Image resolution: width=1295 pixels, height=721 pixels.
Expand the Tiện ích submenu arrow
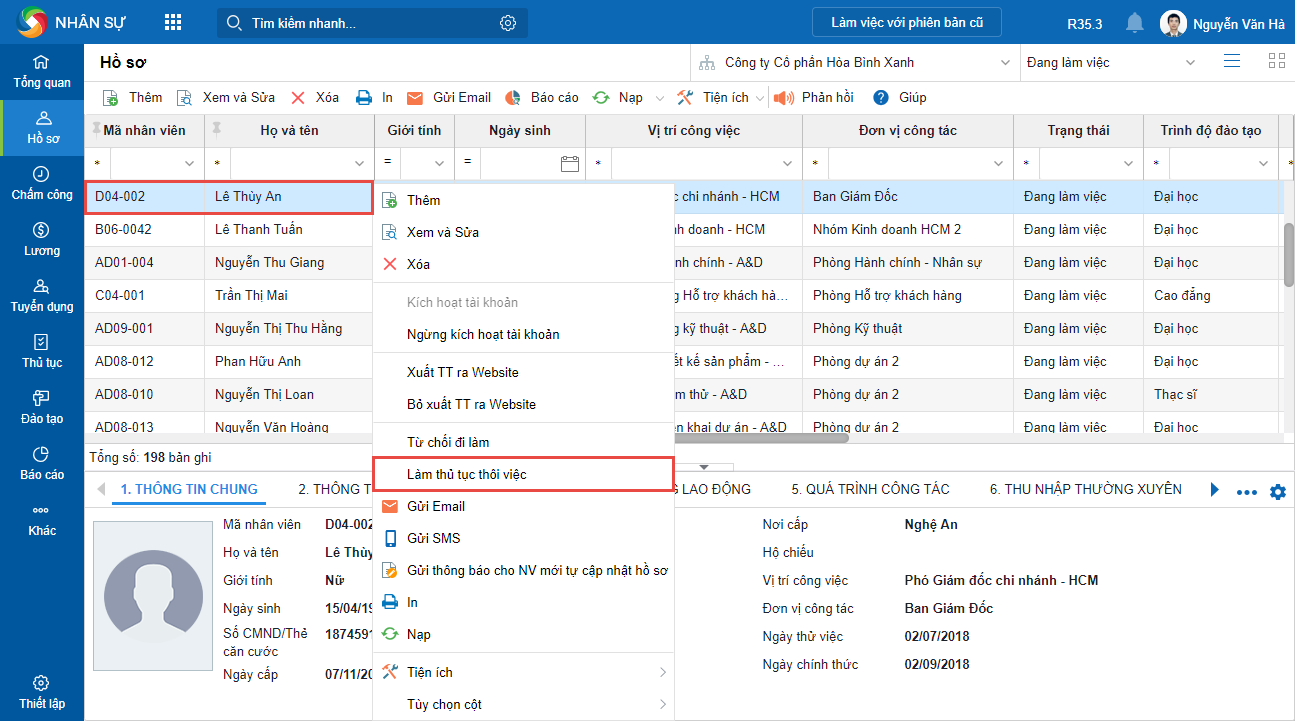click(662, 672)
